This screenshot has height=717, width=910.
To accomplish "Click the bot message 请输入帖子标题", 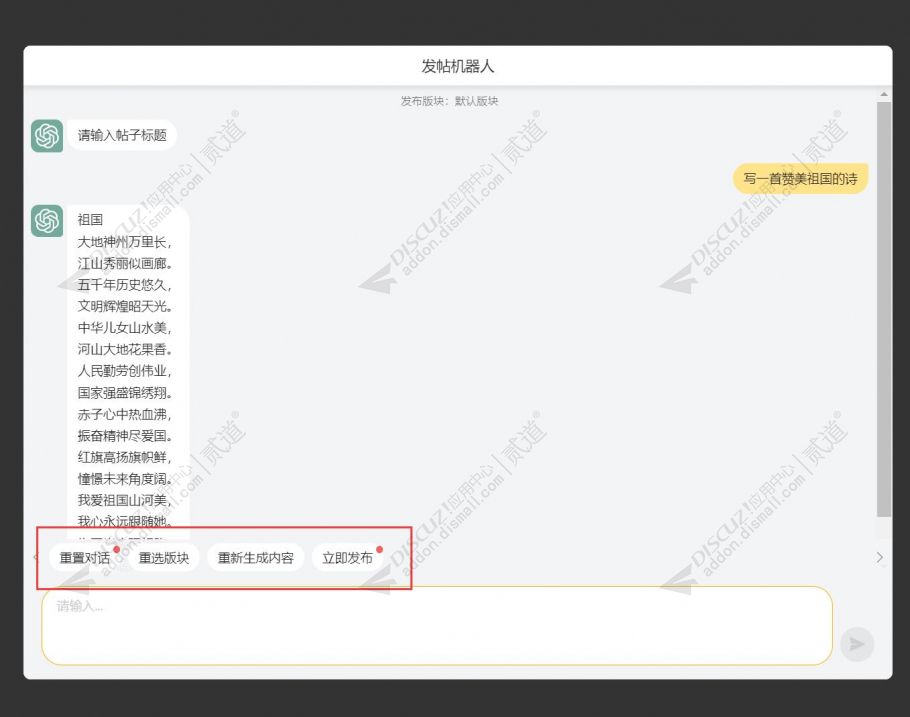I will point(122,135).
